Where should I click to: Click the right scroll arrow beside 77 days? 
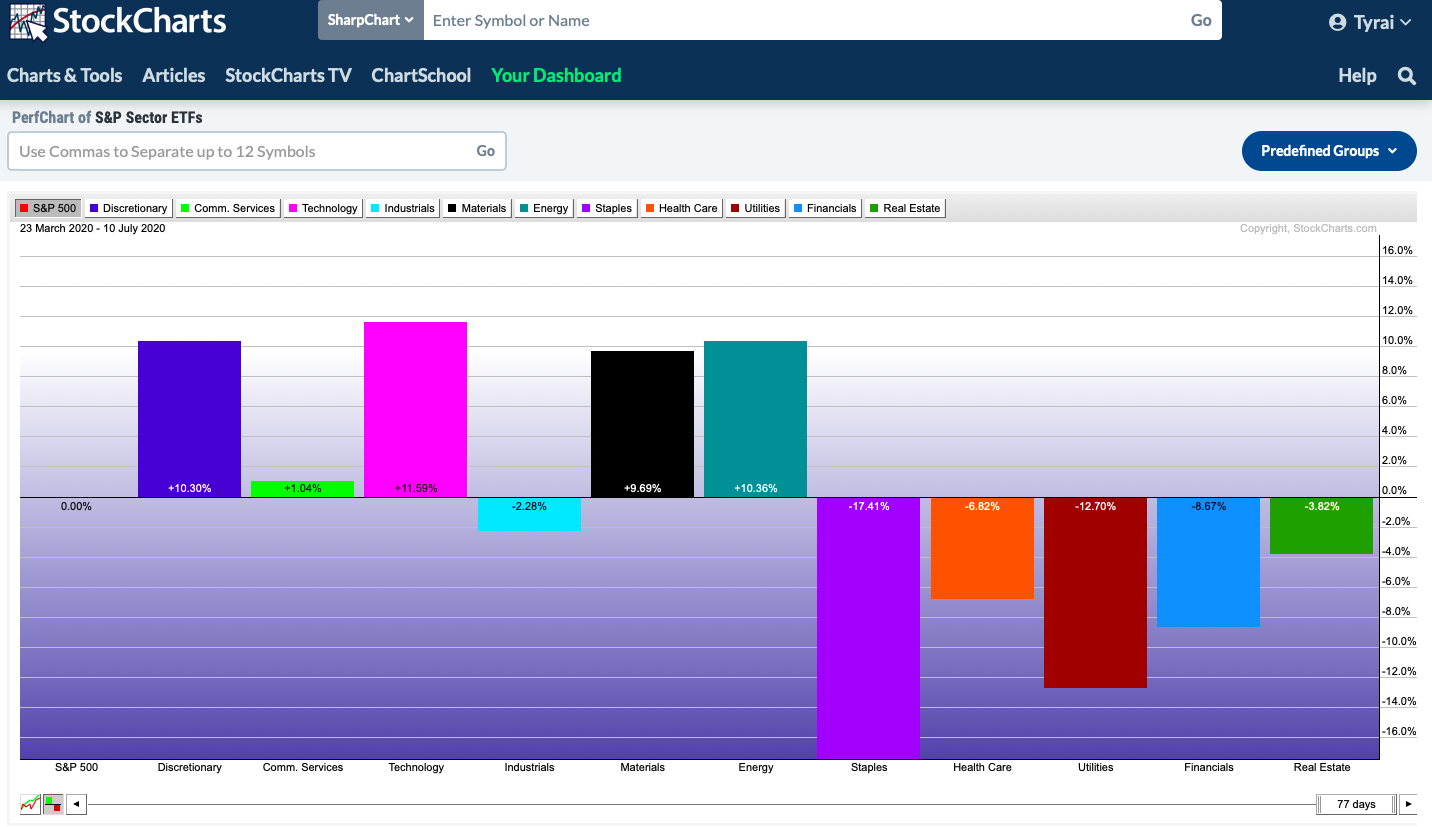pos(1409,804)
